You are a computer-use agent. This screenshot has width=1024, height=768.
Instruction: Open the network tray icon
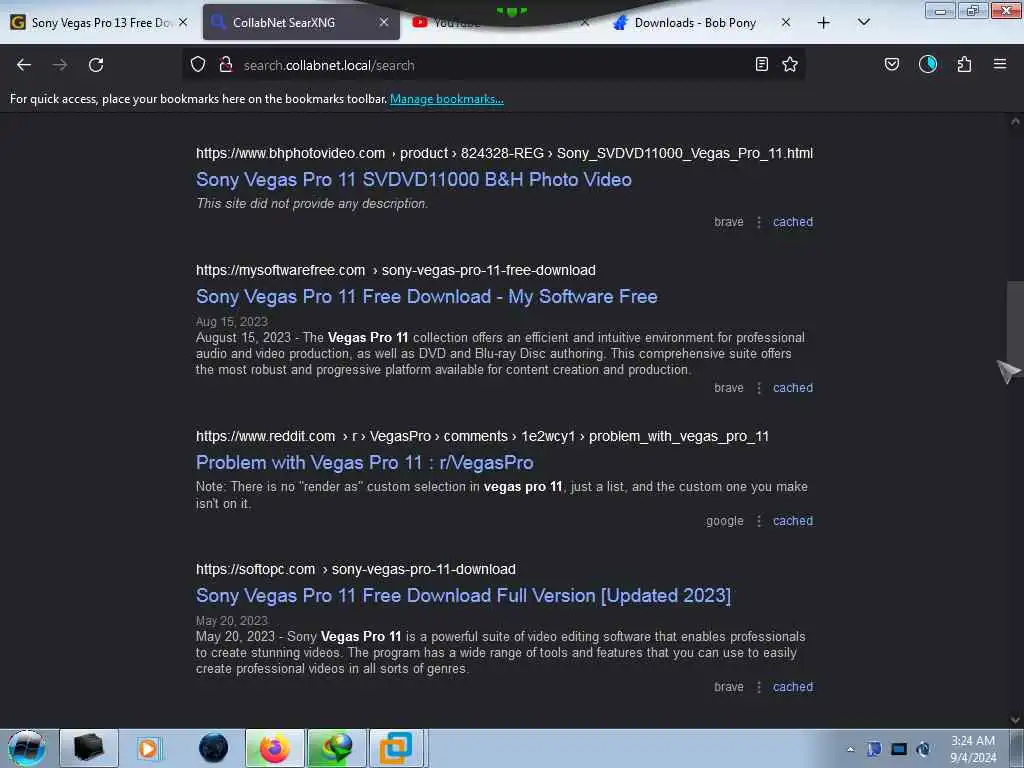point(899,749)
